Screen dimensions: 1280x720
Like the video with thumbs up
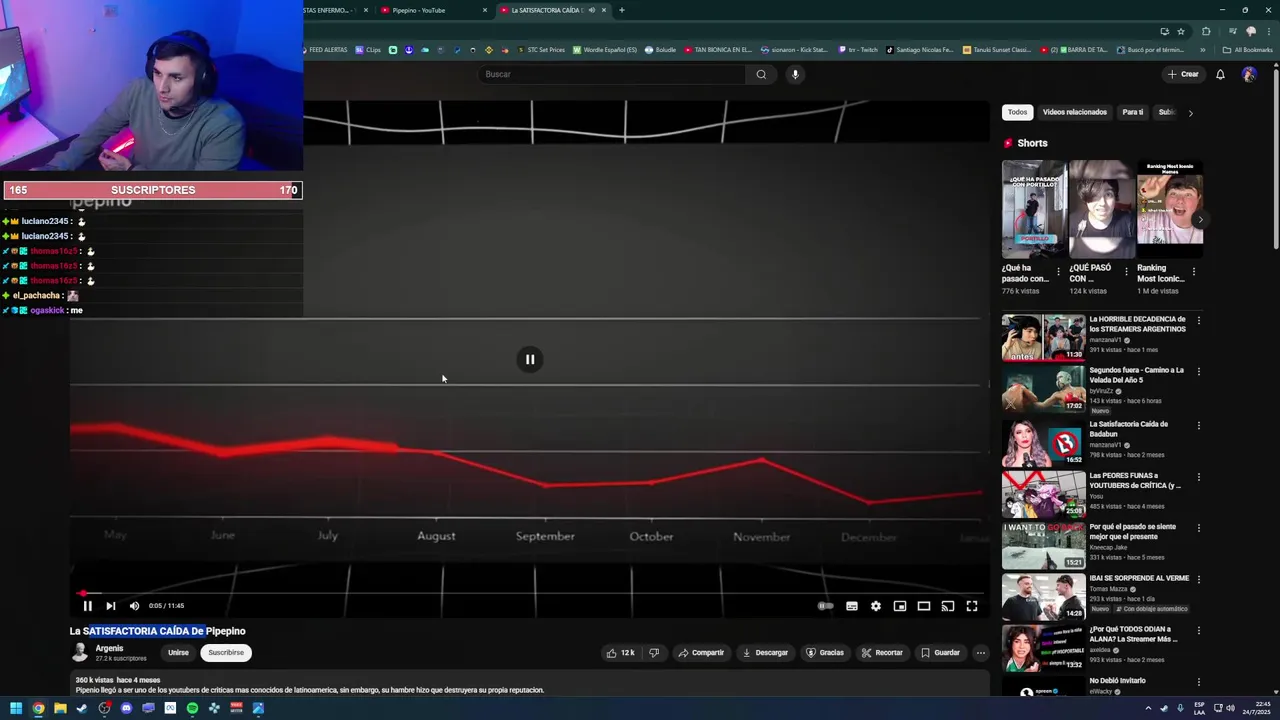[620, 653]
